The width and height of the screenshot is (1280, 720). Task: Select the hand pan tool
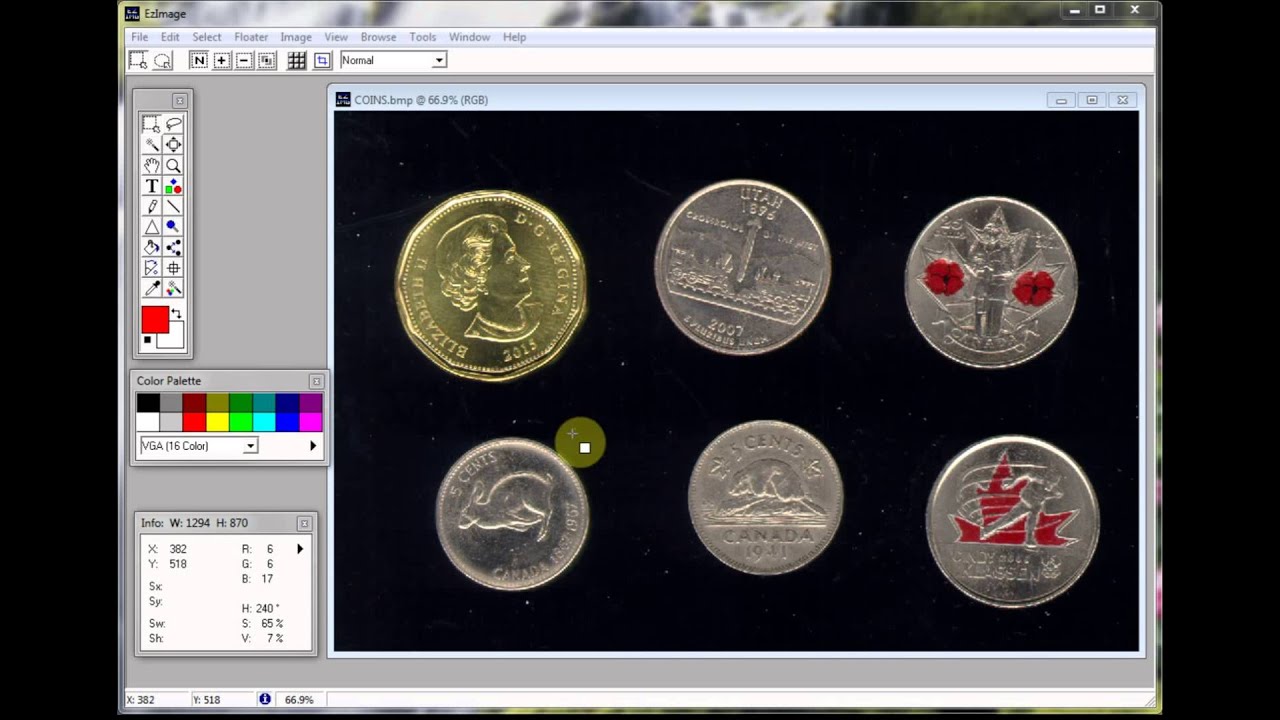click(151, 165)
